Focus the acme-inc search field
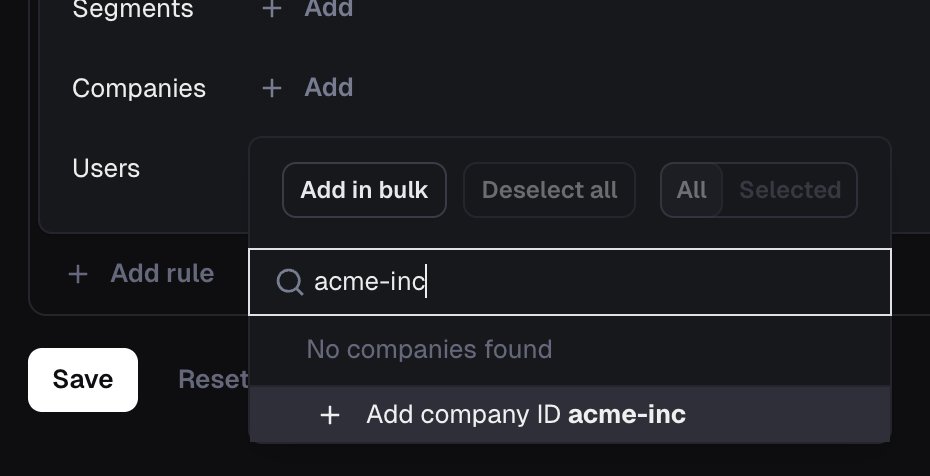 pyautogui.click(x=570, y=282)
